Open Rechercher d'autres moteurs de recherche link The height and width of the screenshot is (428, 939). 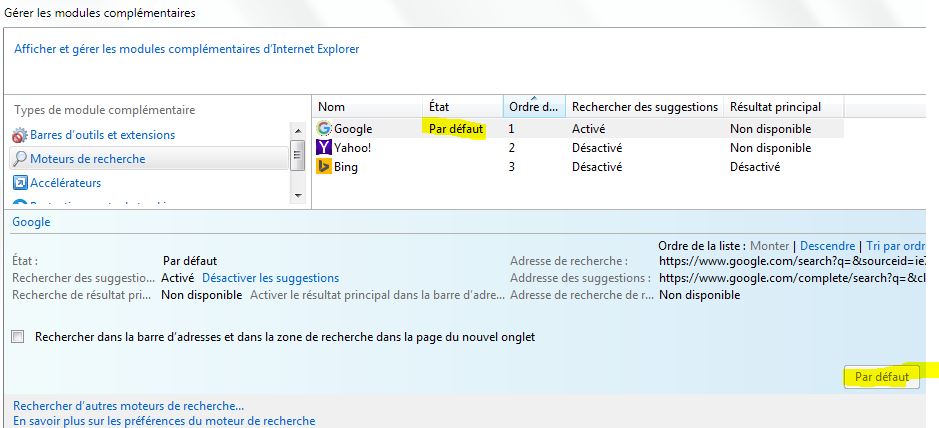[x=129, y=406]
